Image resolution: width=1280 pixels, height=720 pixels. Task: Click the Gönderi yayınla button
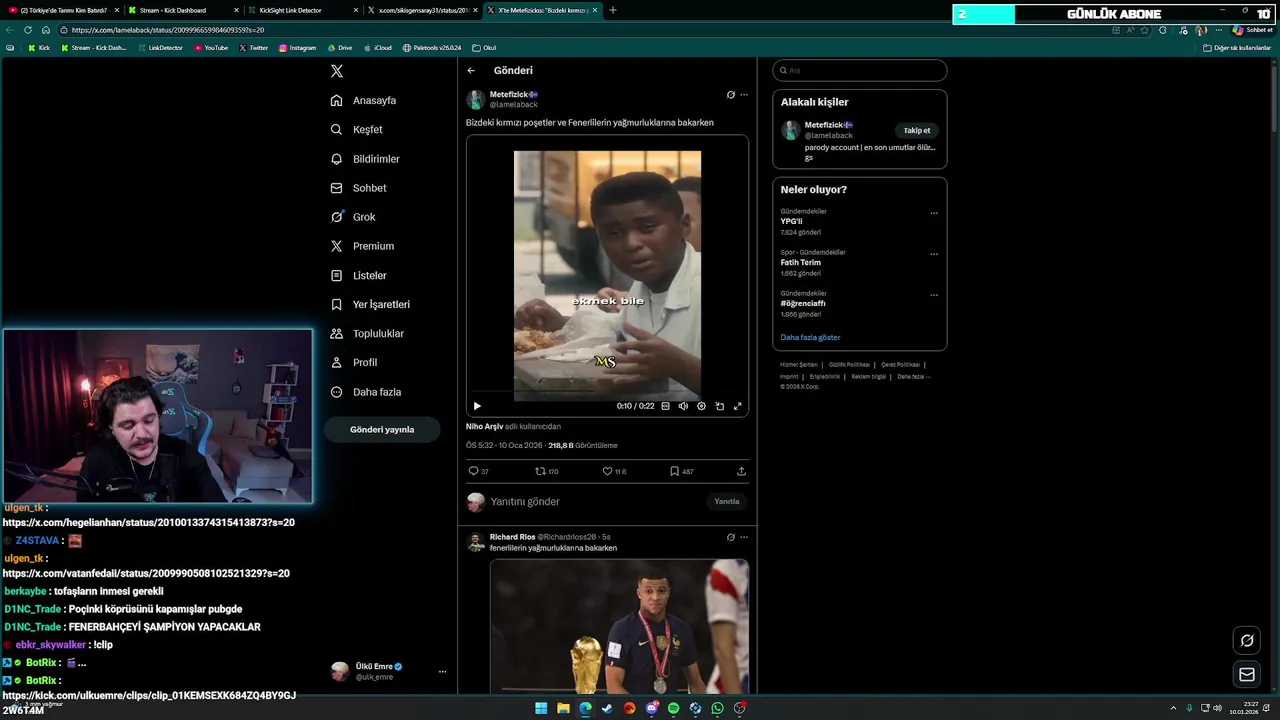382,429
